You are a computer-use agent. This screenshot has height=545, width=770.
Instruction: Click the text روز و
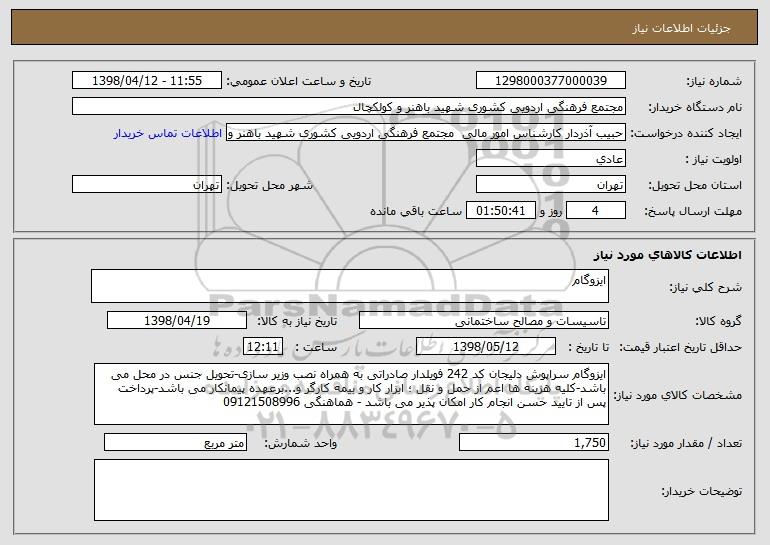pyautogui.click(x=550, y=212)
